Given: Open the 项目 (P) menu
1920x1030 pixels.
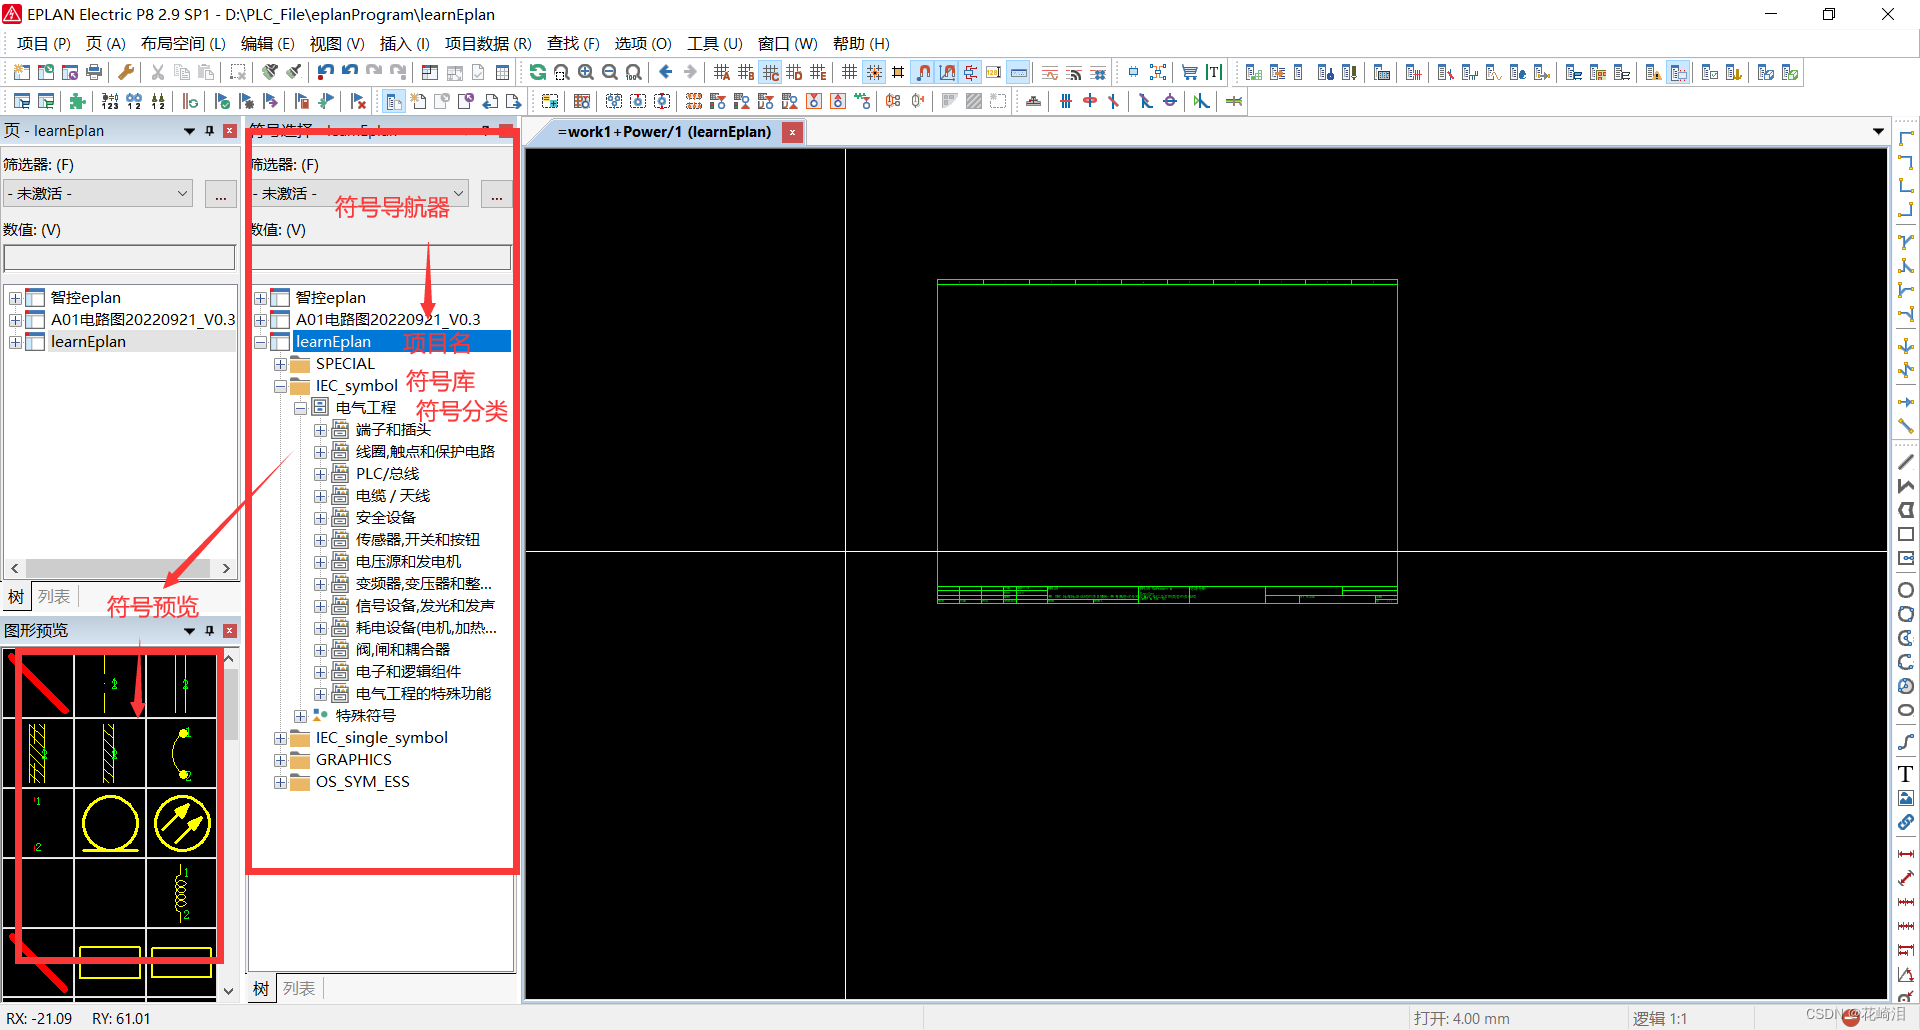Looking at the screenshot, I should click(44, 43).
